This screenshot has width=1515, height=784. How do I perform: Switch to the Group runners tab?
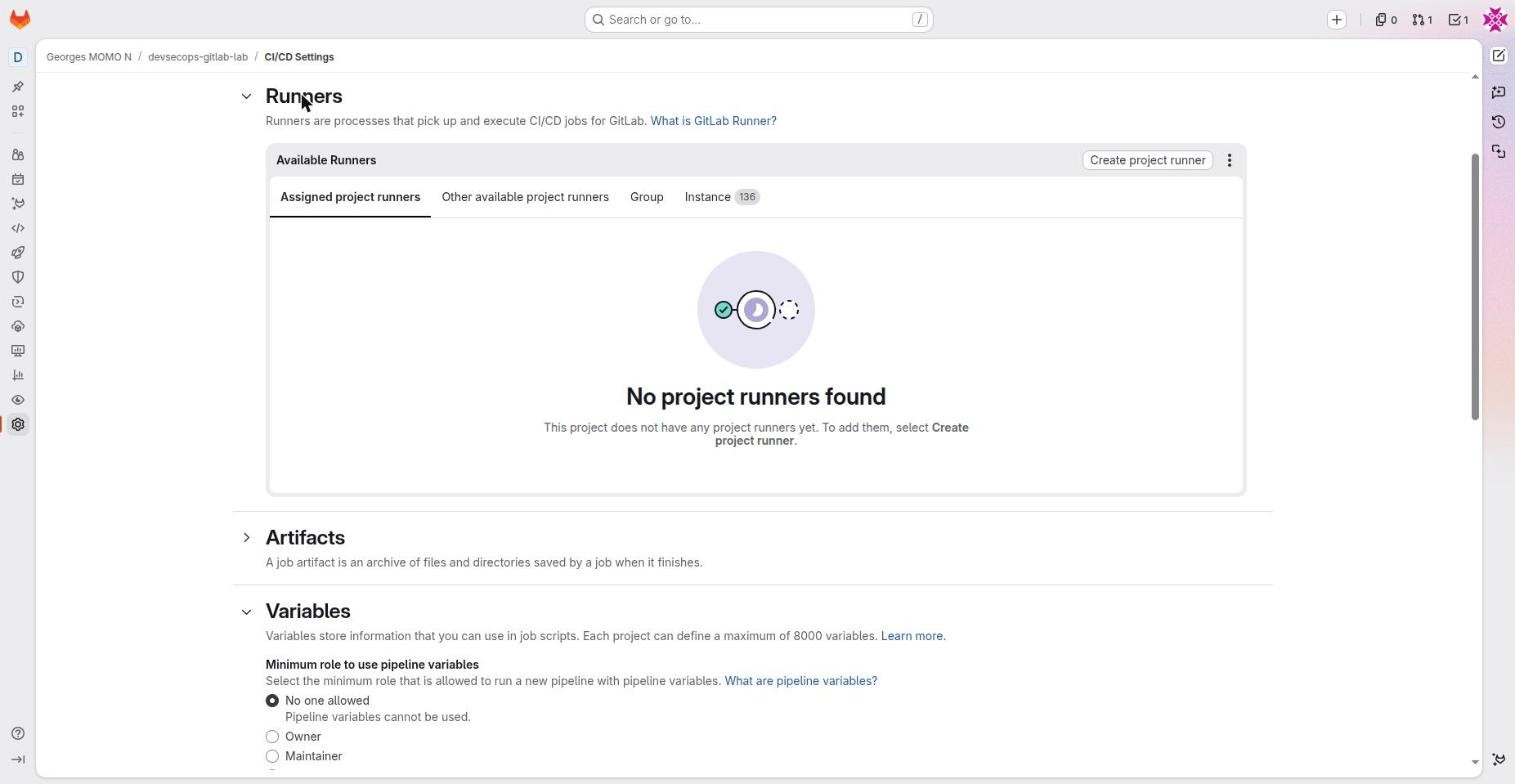(x=647, y=197)
